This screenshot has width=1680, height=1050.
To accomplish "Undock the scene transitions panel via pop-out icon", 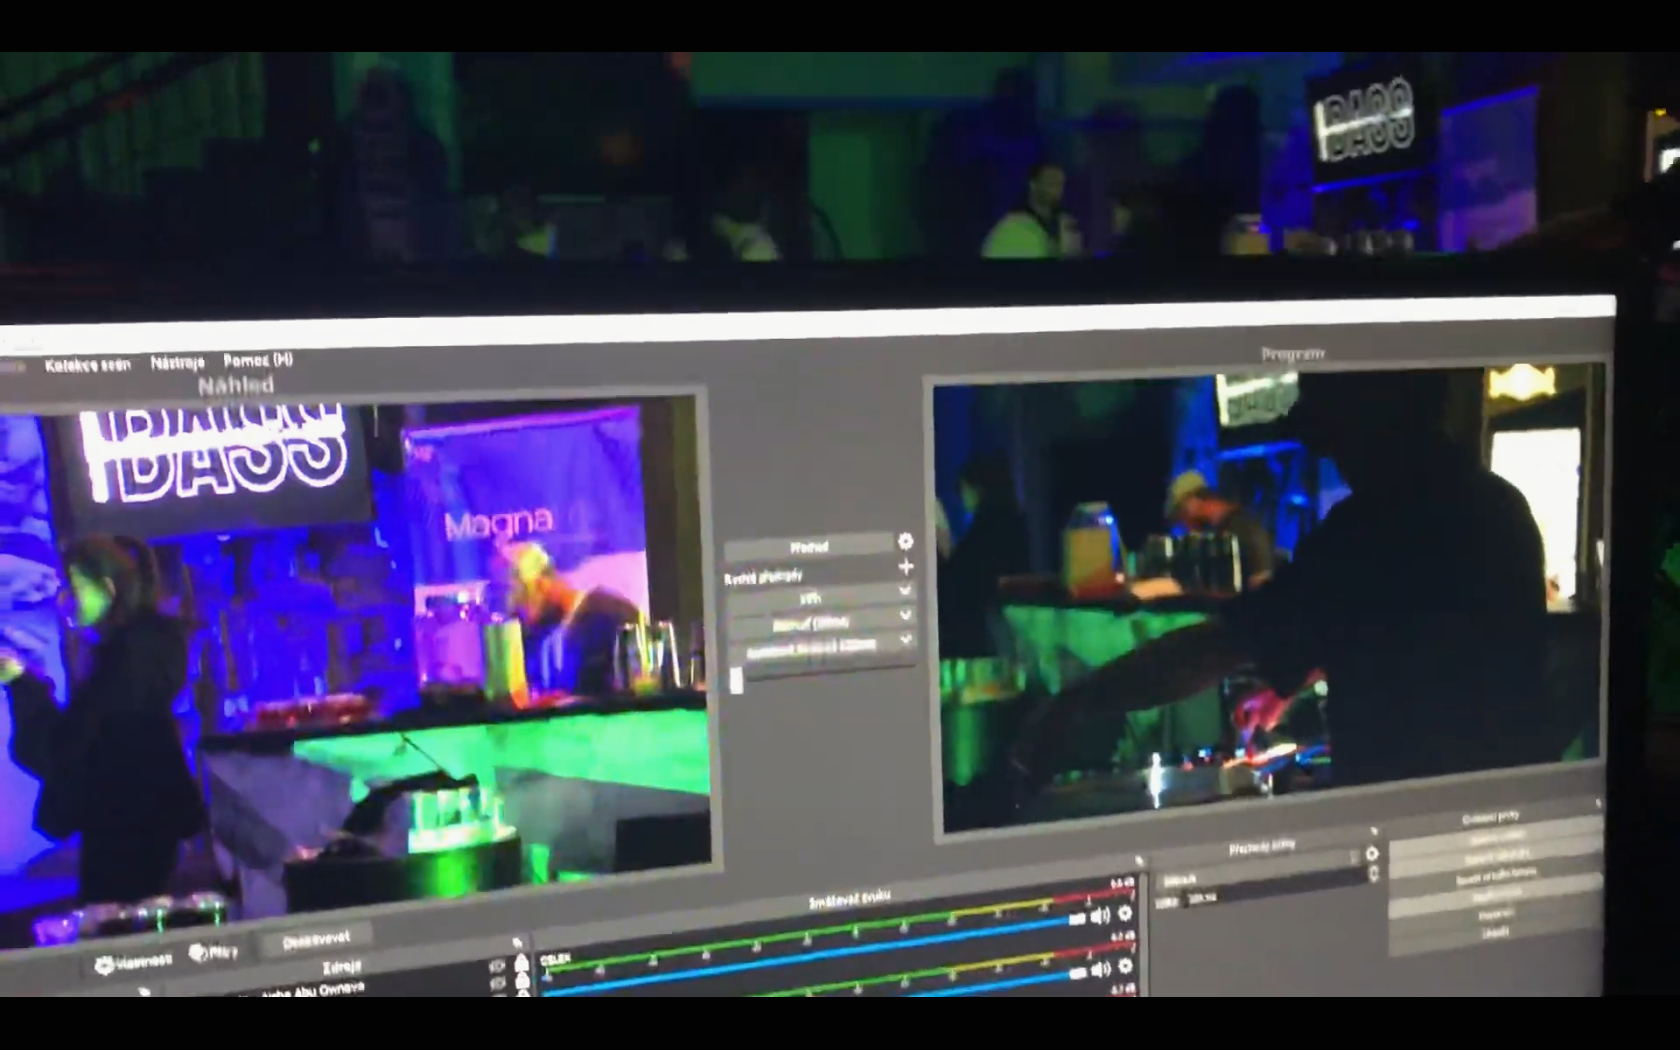I will [x=1374, y=831].
